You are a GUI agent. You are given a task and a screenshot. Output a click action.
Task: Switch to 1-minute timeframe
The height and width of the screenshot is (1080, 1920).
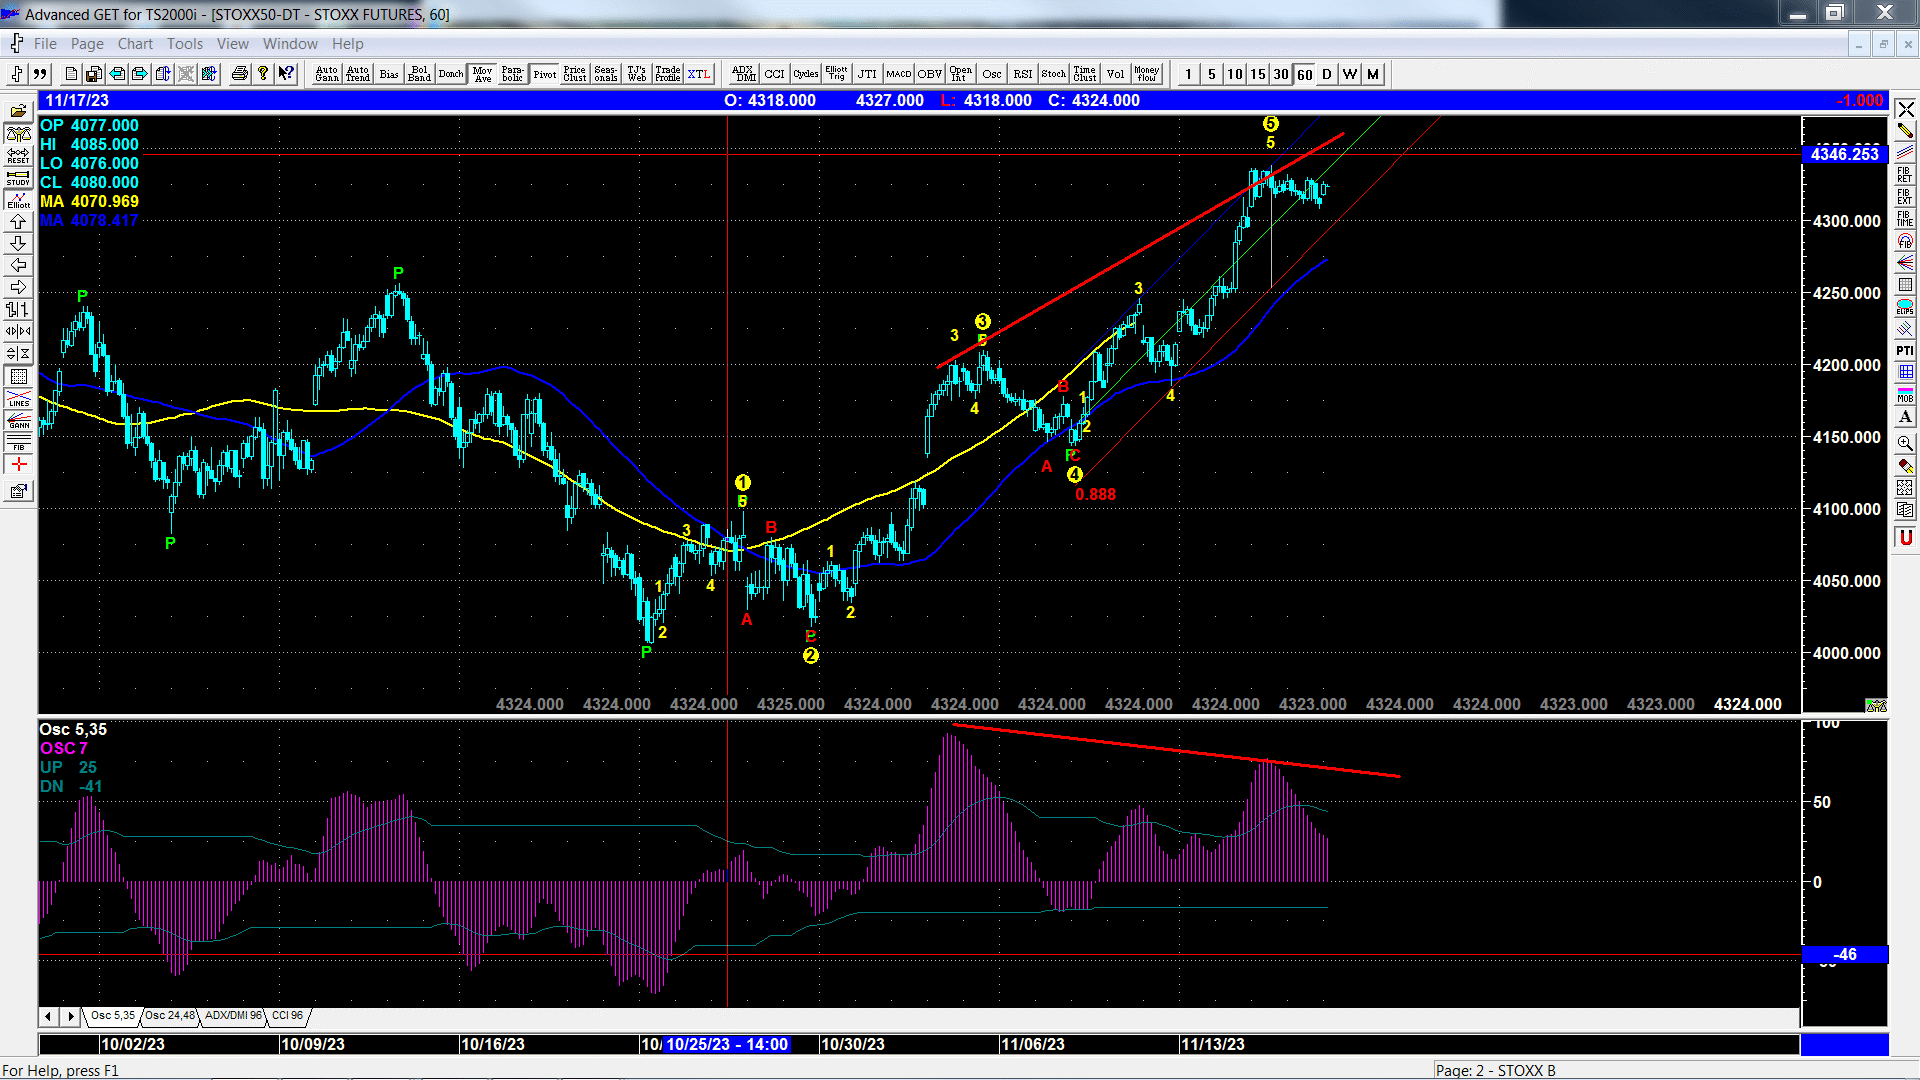click(x=1188, y=74)
